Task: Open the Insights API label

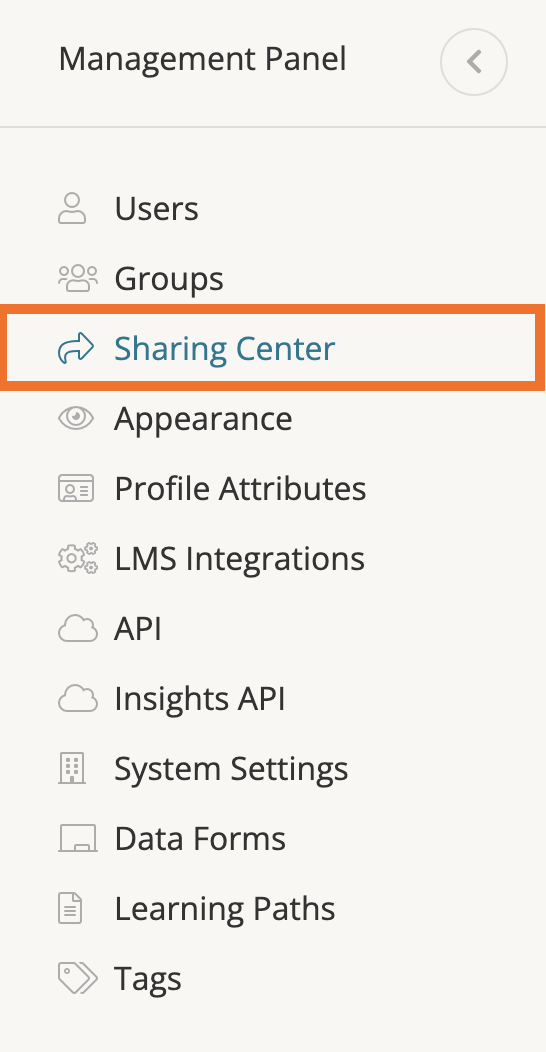Action: 200,698
